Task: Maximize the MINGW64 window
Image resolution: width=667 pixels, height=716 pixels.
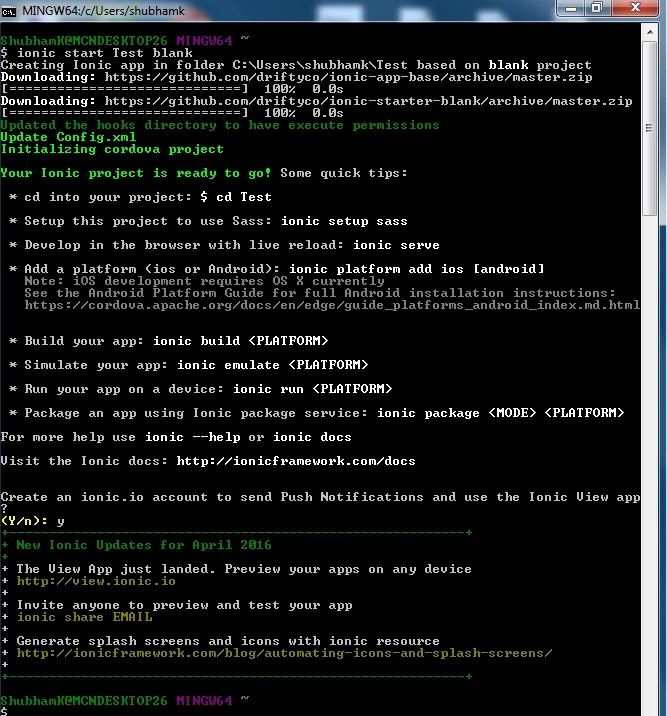Action: [x=596, y=8]
